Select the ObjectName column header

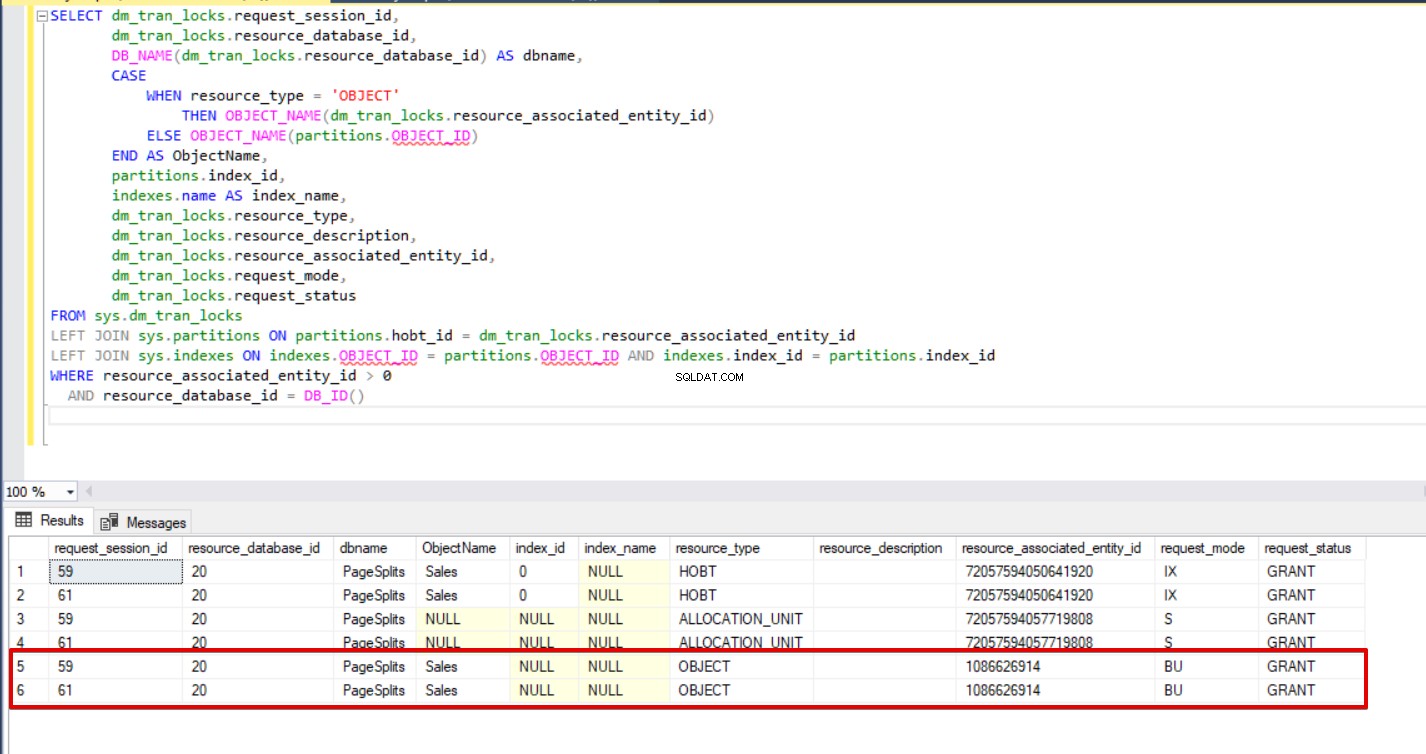click(463, 548)
